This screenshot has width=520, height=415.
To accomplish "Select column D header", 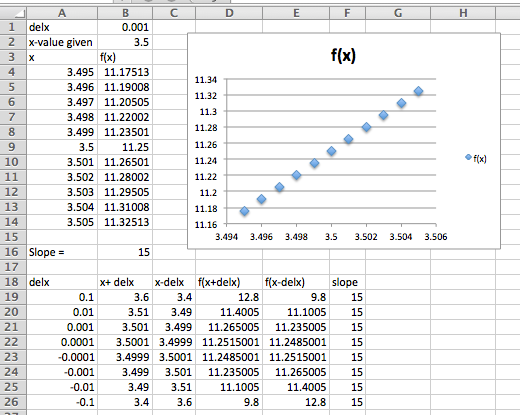I will [x=229, y=13].
